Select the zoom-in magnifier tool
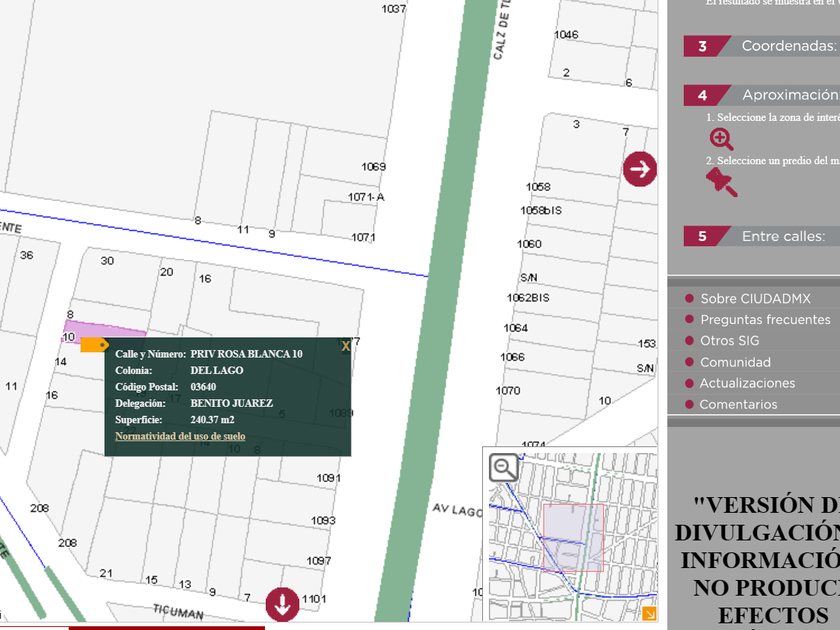840x630 pixels. [x=721, y=139]
